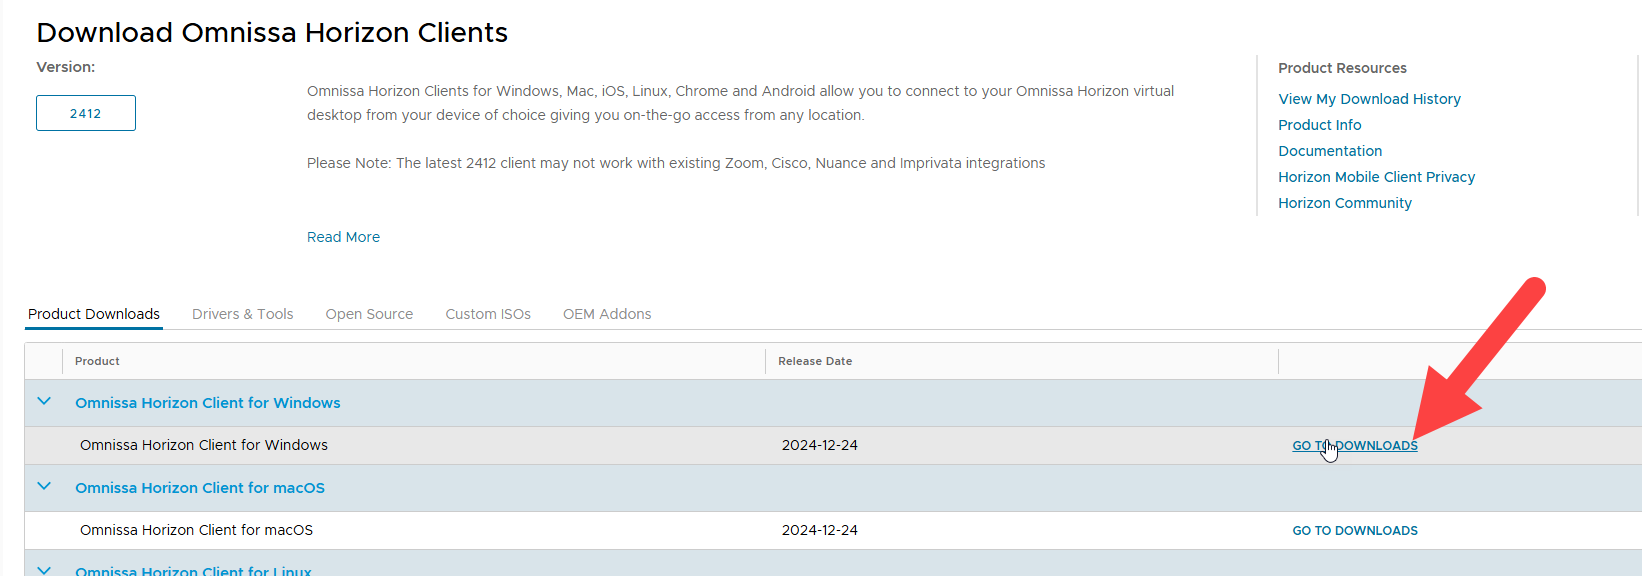
Task: Click the Release Date column header
Action: coord(815,361)
